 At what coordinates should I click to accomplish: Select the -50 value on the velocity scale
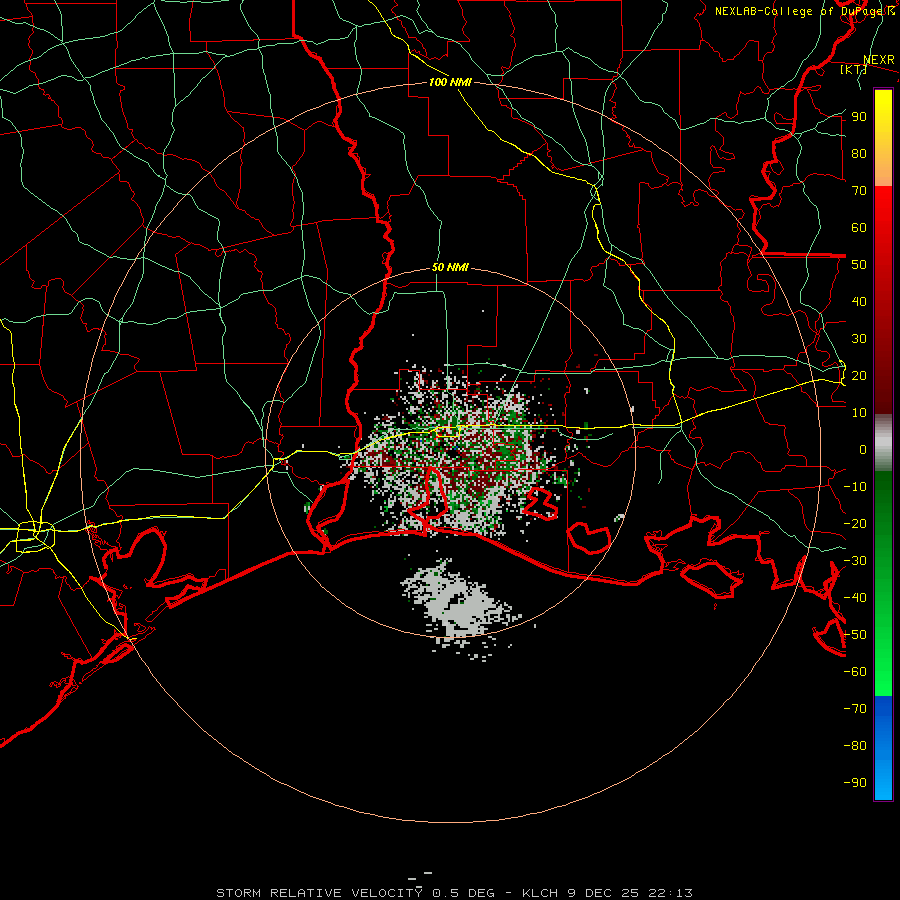(855, 635)
